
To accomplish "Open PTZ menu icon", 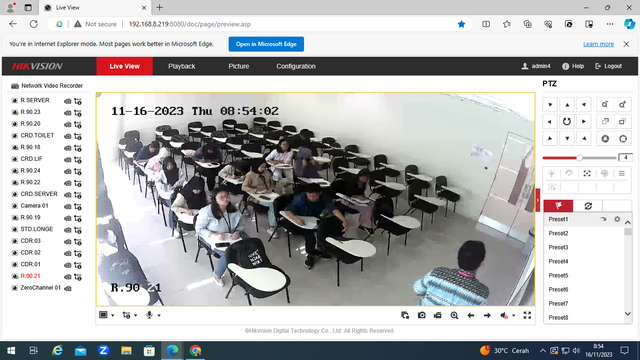I will [622, 173].
